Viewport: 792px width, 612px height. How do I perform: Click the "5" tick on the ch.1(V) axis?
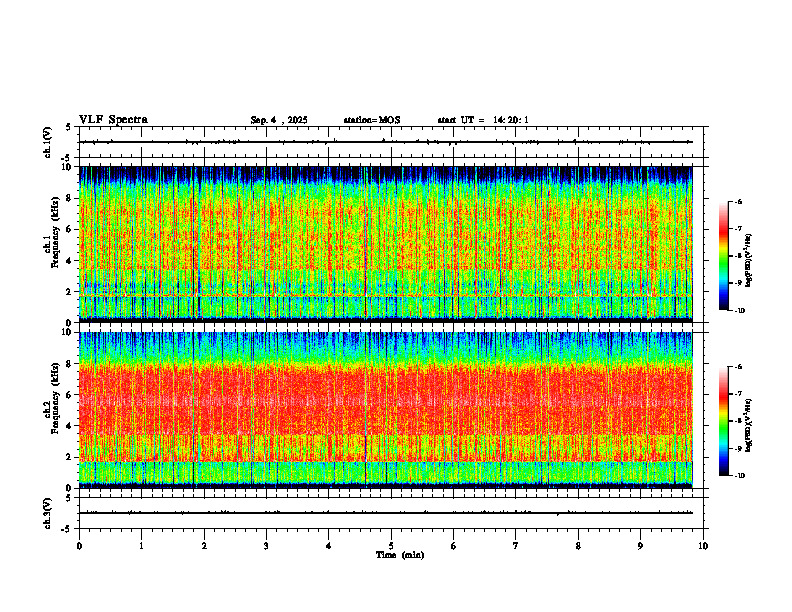click(x=69, y=127)
